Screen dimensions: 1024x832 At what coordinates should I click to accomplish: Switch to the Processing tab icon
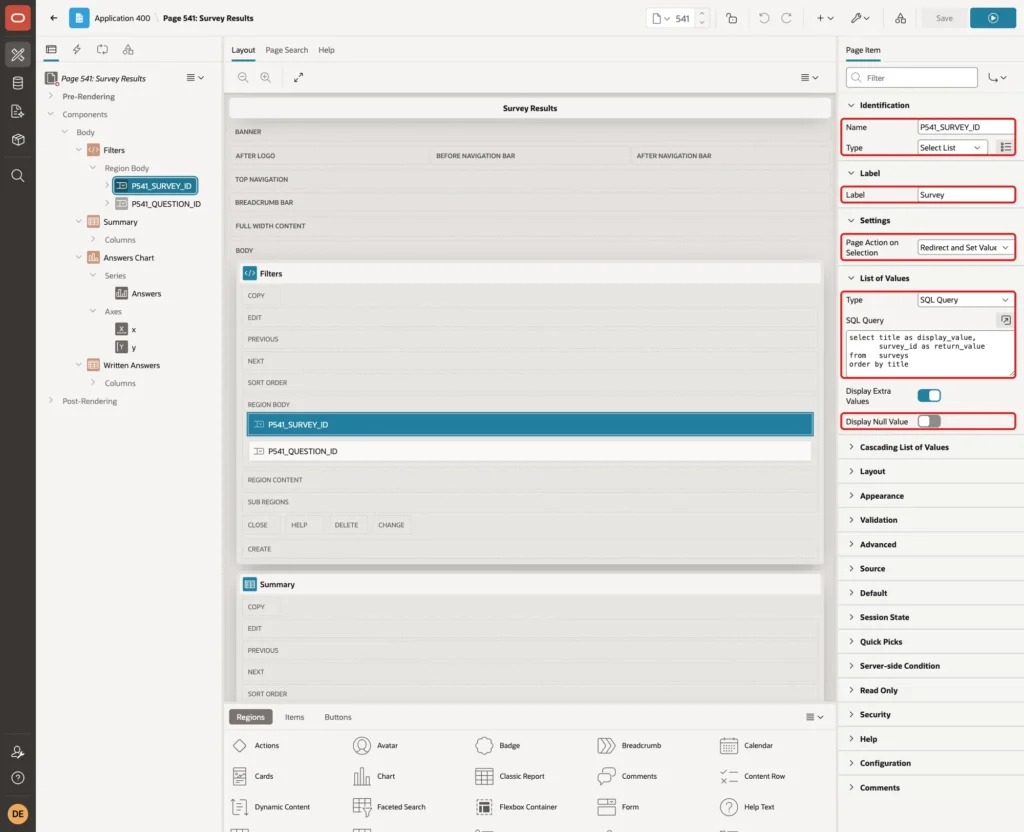(x=103, y=50)
